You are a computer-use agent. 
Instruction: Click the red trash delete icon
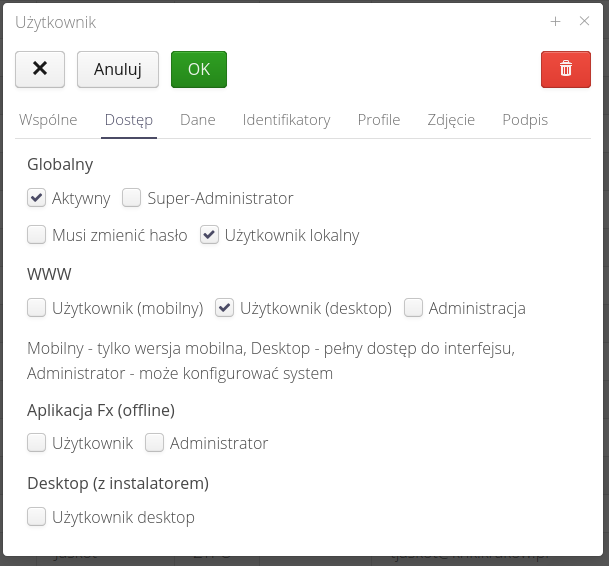click(x=566, y=69)
